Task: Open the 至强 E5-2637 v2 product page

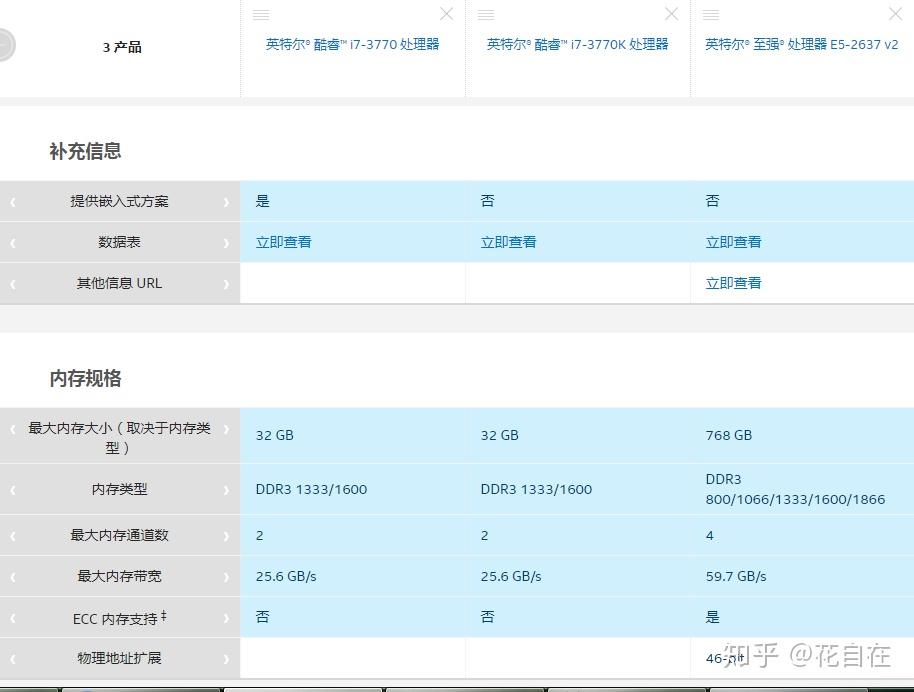Action: (x=802, y=44)
